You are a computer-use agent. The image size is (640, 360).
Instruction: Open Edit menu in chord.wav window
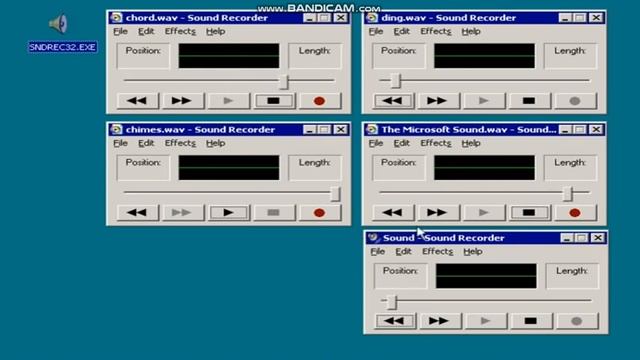click(146, 31)
